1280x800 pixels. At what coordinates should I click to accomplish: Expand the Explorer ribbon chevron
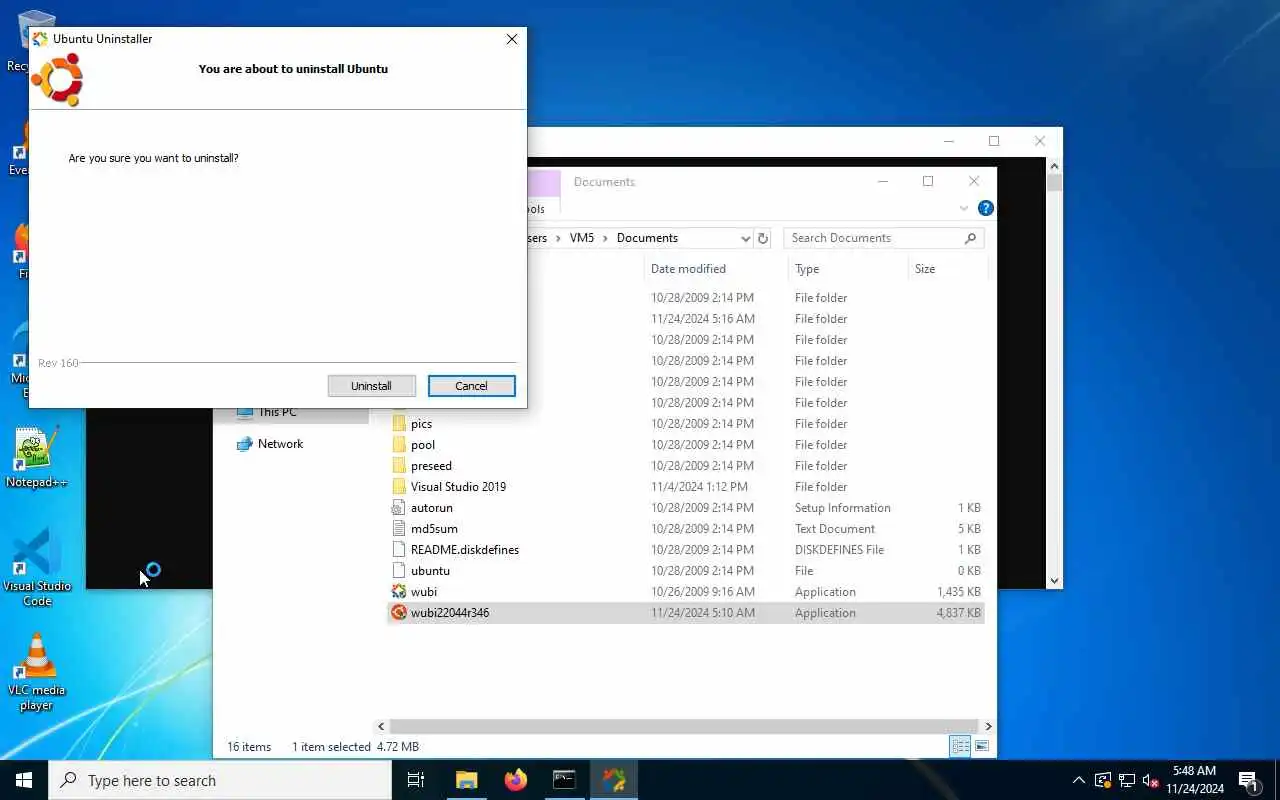pos(964,209)
